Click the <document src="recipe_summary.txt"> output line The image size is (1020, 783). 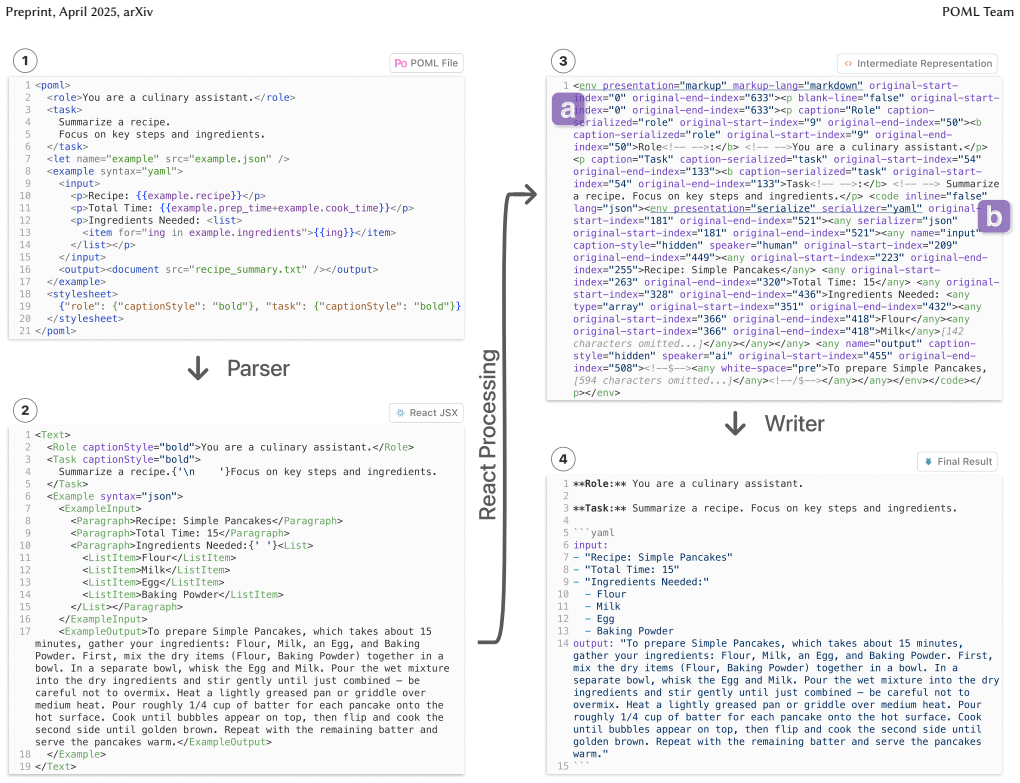pyautogui.click(x=218, y=269)
